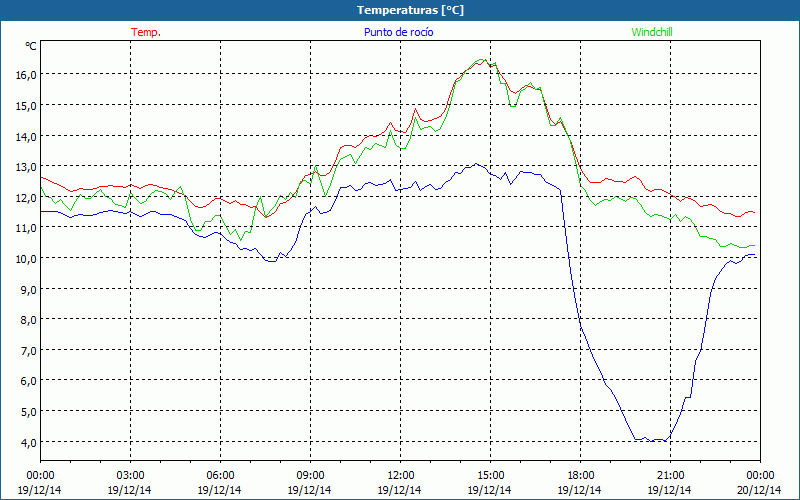
Task: Click the 16,0 value on the Y axis
Action: (26, 74)
